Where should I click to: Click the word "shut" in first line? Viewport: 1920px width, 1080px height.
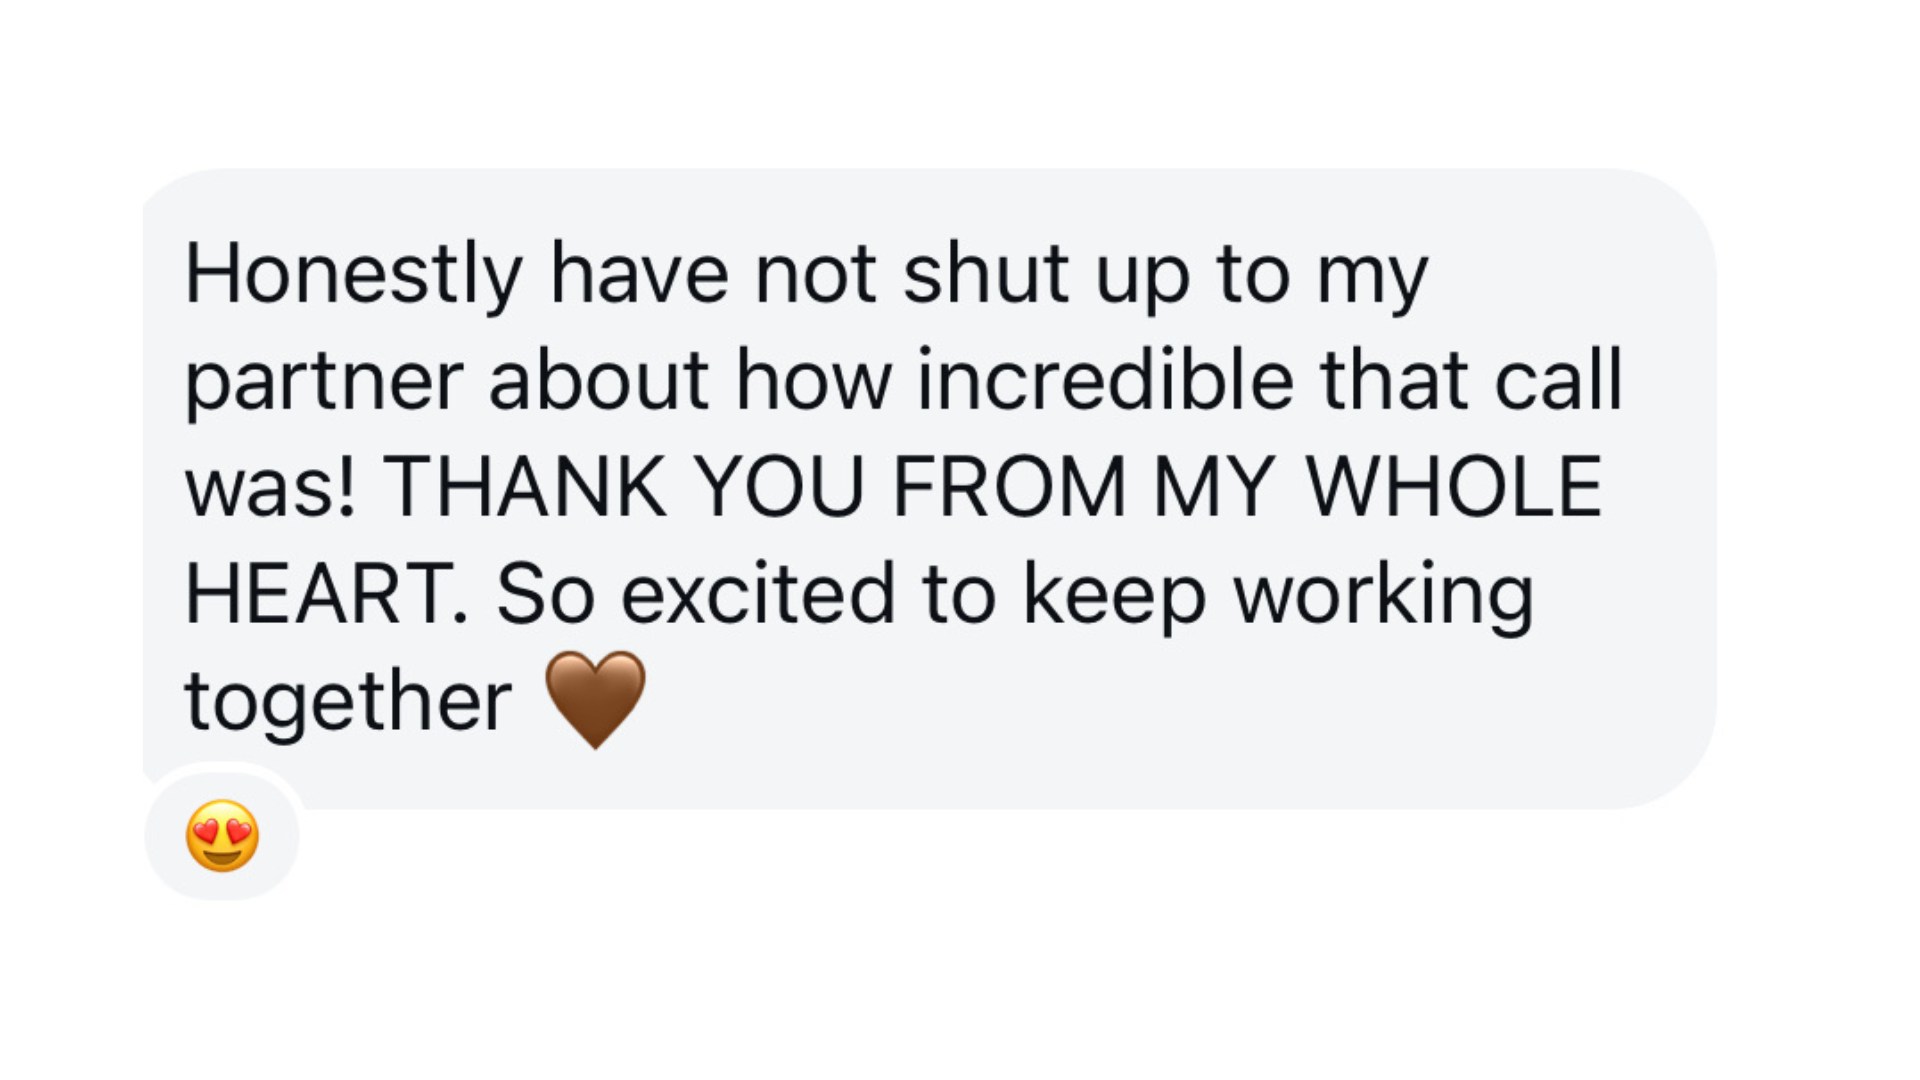point(985,274)
